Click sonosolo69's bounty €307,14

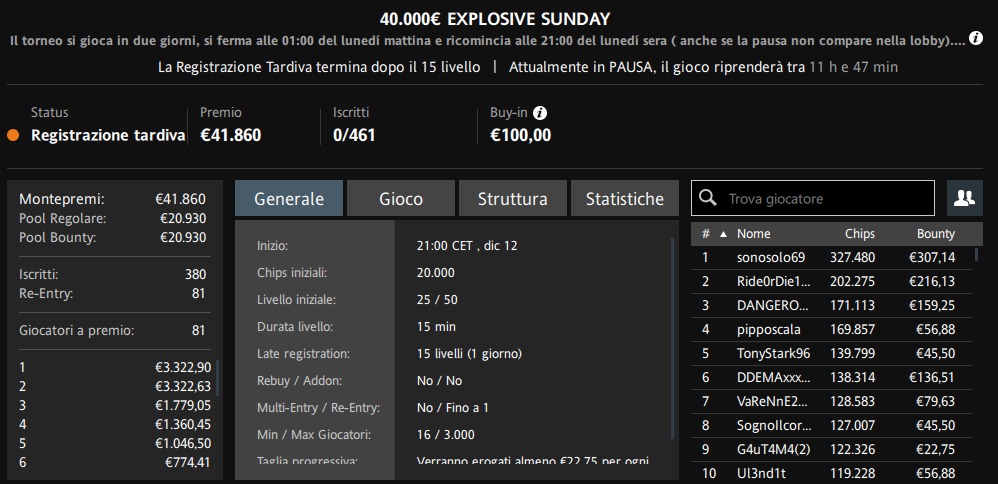pyautogui.click(x=932, y=257)
